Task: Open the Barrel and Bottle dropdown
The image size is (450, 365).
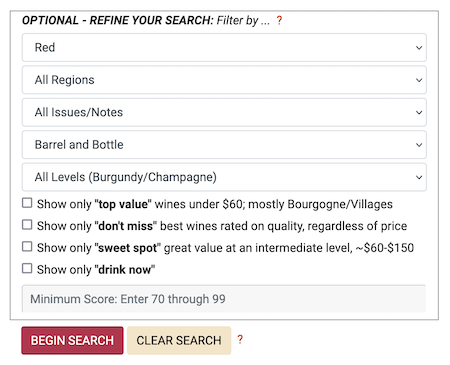Action: point(224,144)
